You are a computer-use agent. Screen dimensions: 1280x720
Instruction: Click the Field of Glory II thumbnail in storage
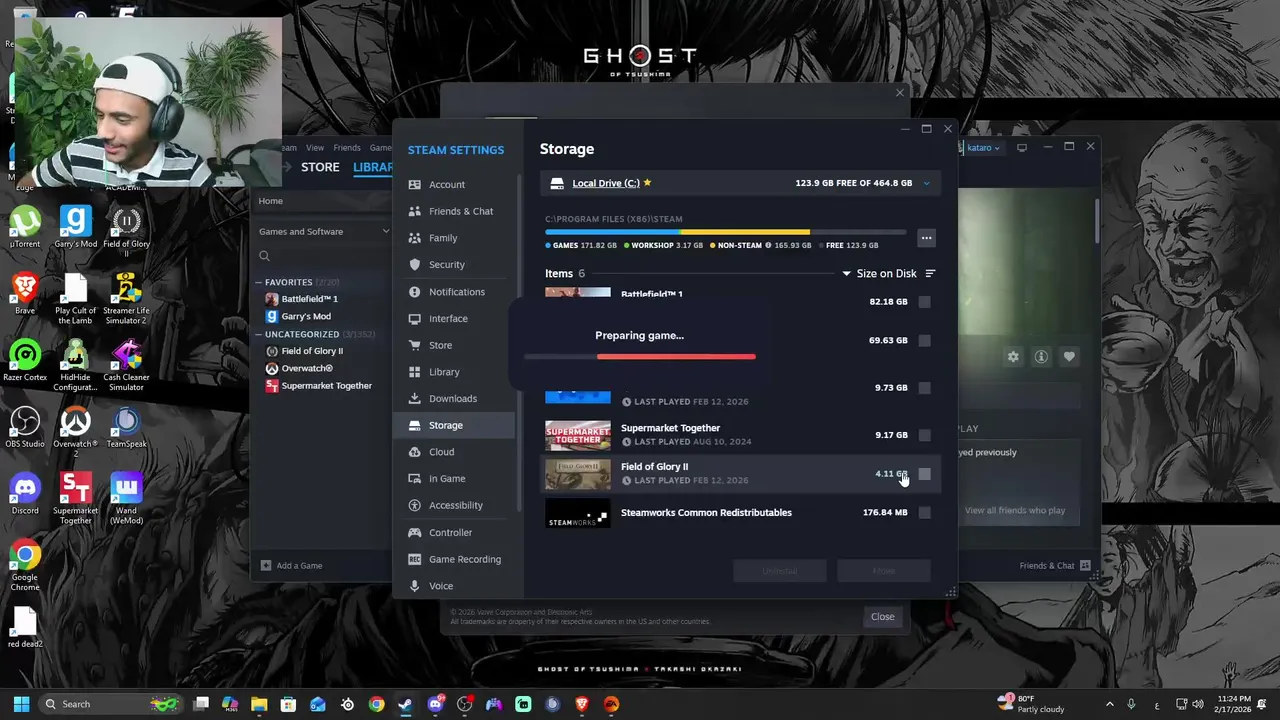[x=577, y=474]
